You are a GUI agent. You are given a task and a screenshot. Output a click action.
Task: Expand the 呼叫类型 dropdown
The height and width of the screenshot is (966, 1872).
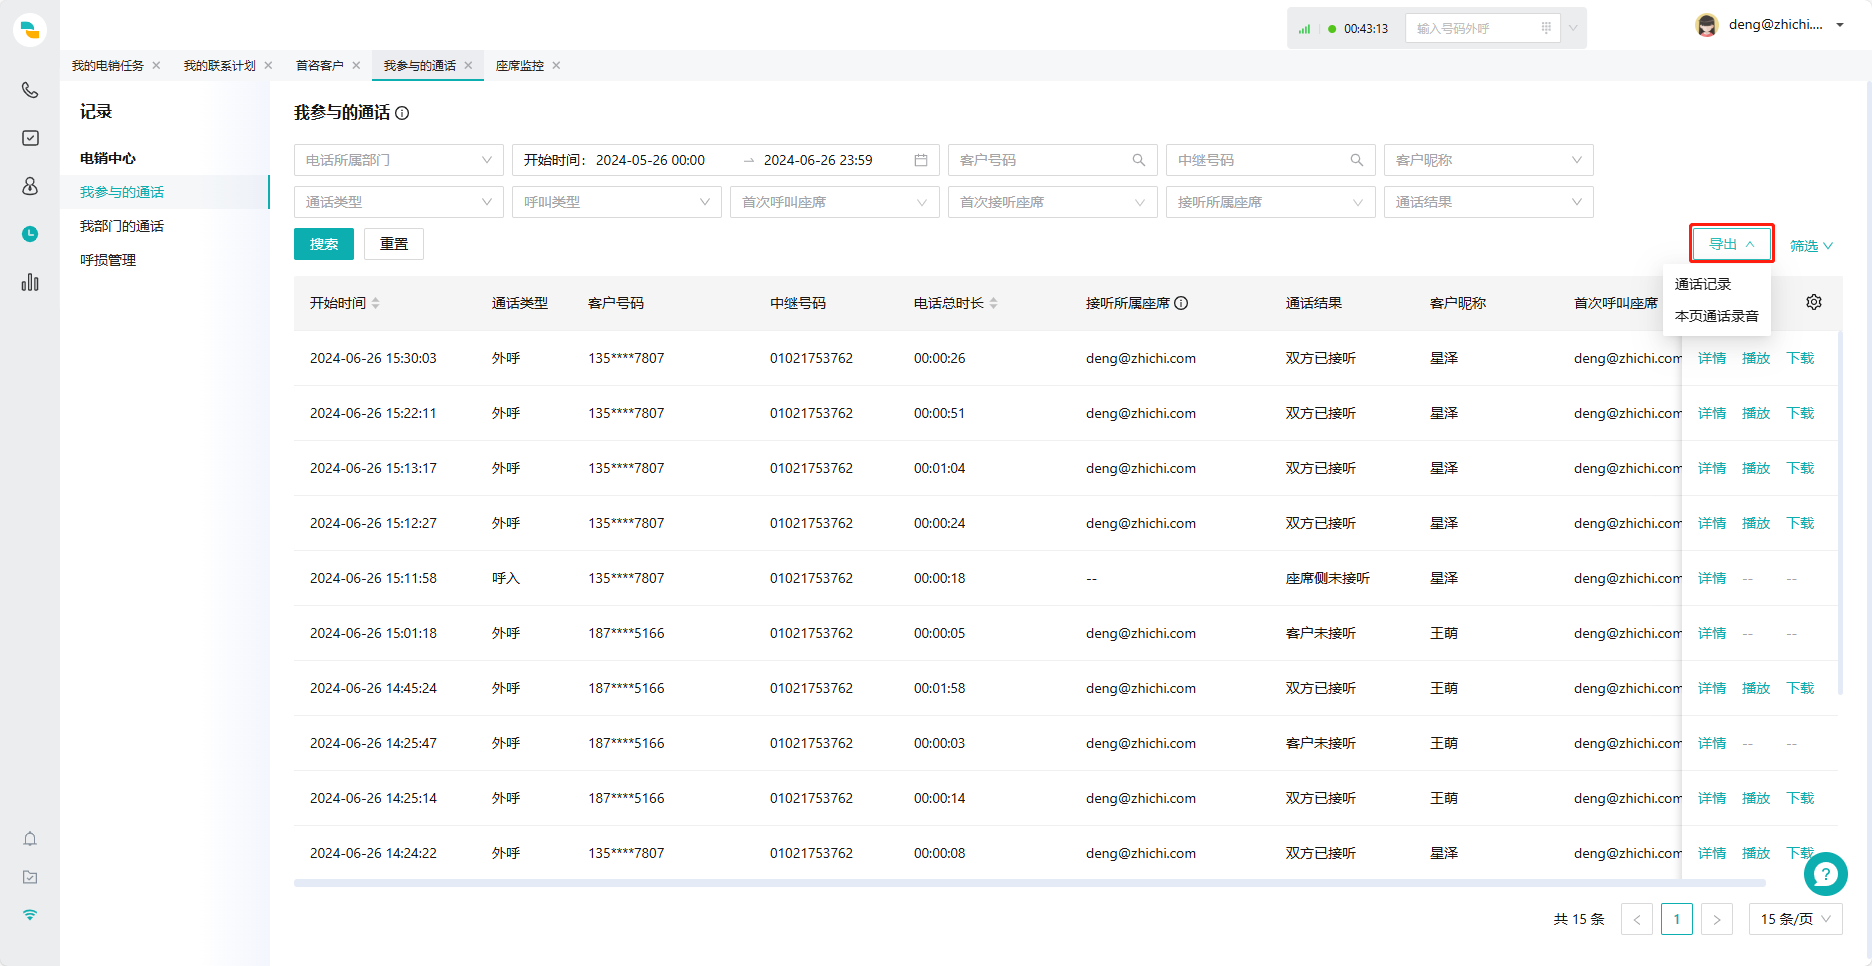tap(617, 202)
